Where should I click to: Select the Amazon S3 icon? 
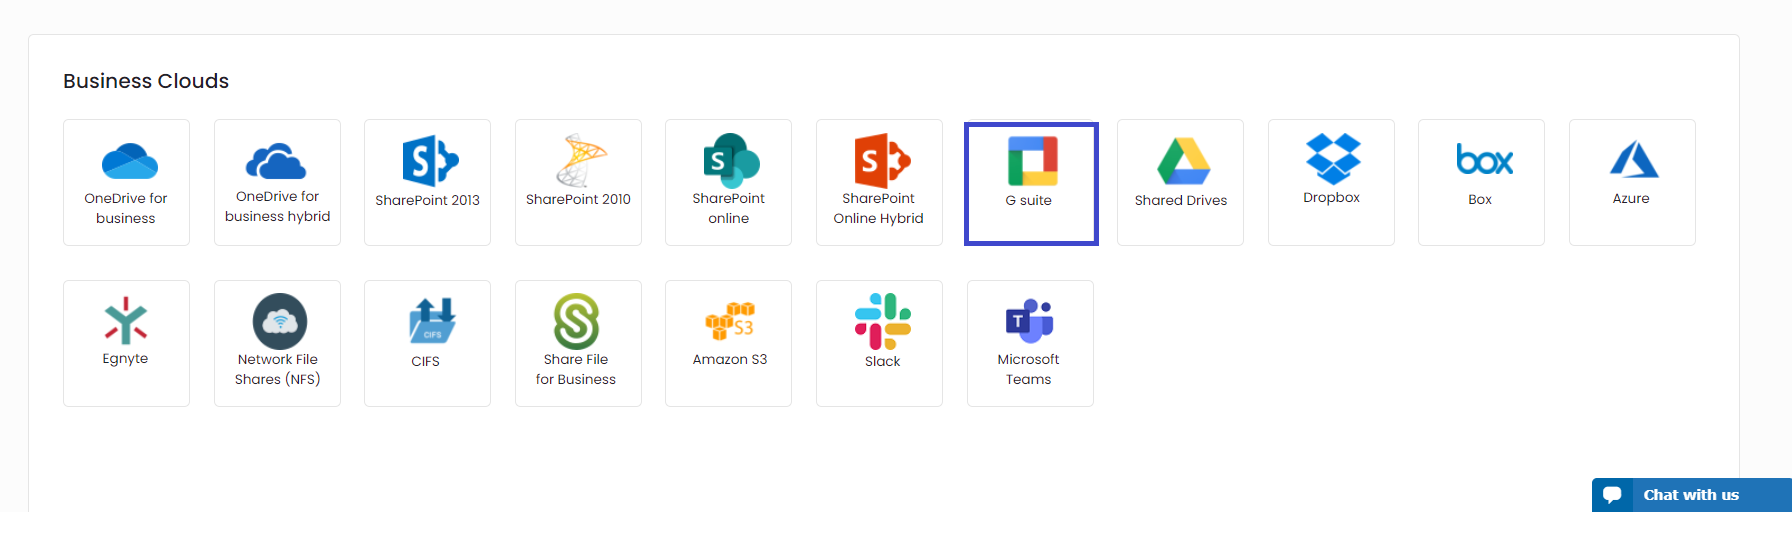[730, 321]
